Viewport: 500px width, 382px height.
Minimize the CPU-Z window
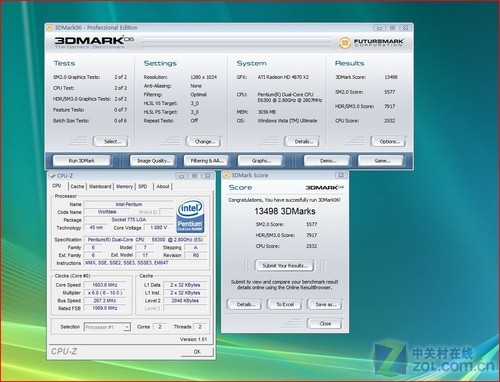coord(181,176)
